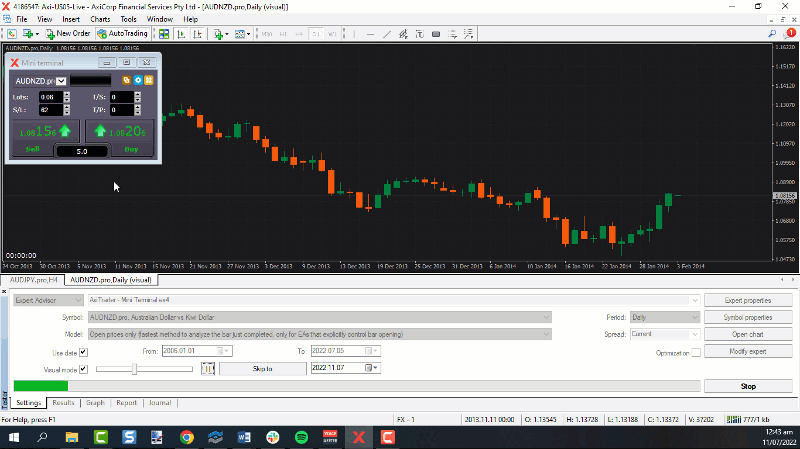Toggle the Use date checkbox
This screenshot has width=800, height=449.
click(84, 351)
